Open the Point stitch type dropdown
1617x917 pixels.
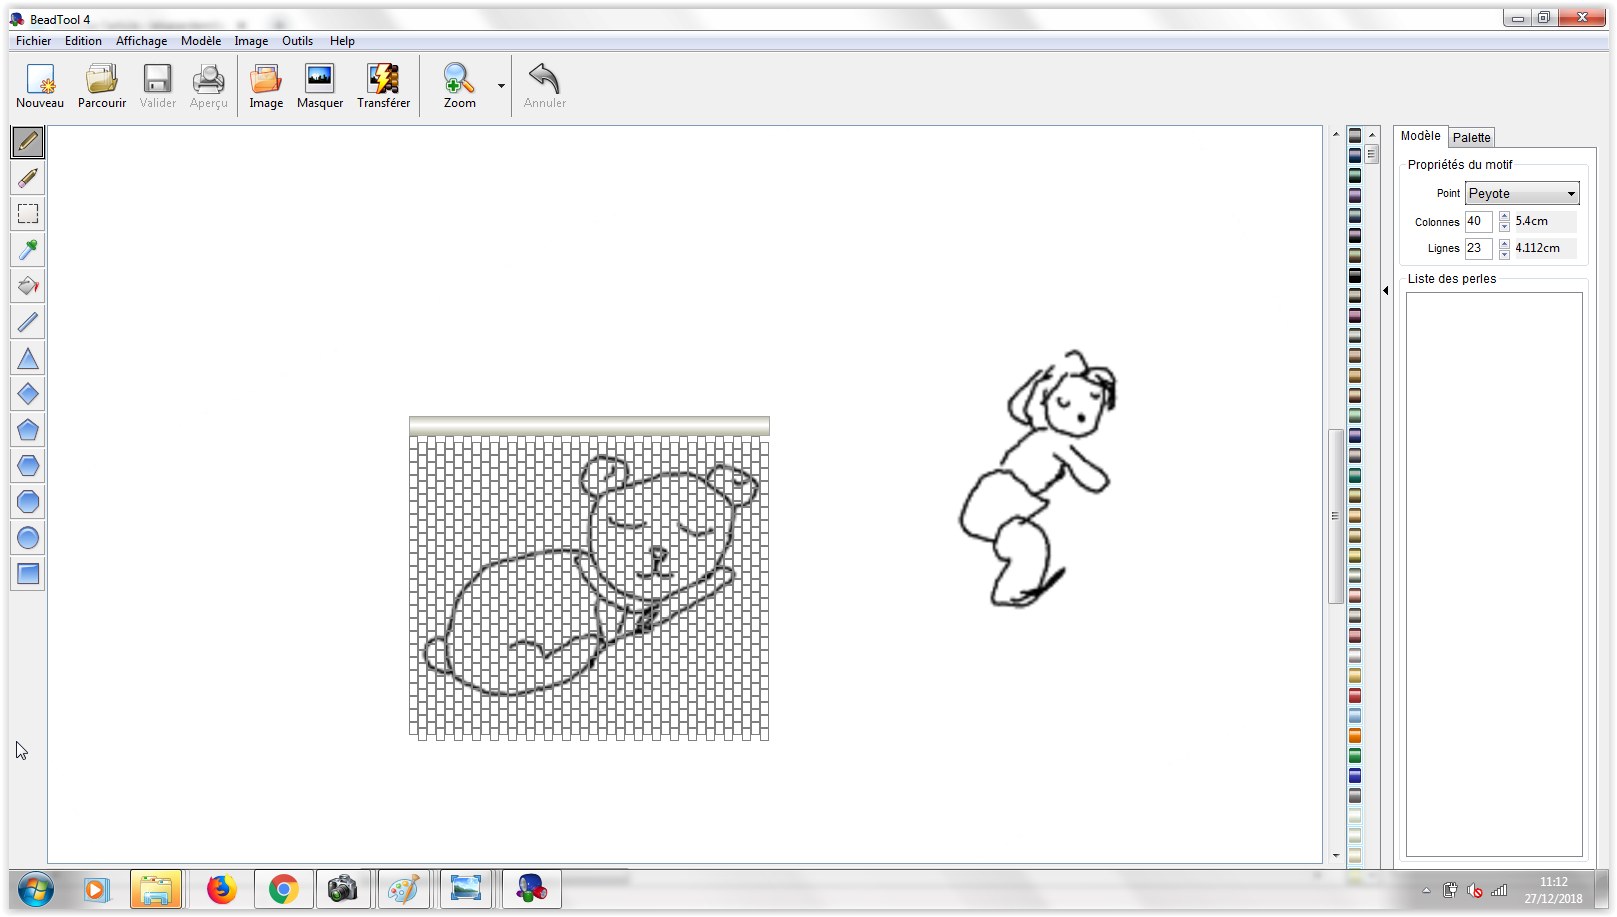(x=1522, y=194)
